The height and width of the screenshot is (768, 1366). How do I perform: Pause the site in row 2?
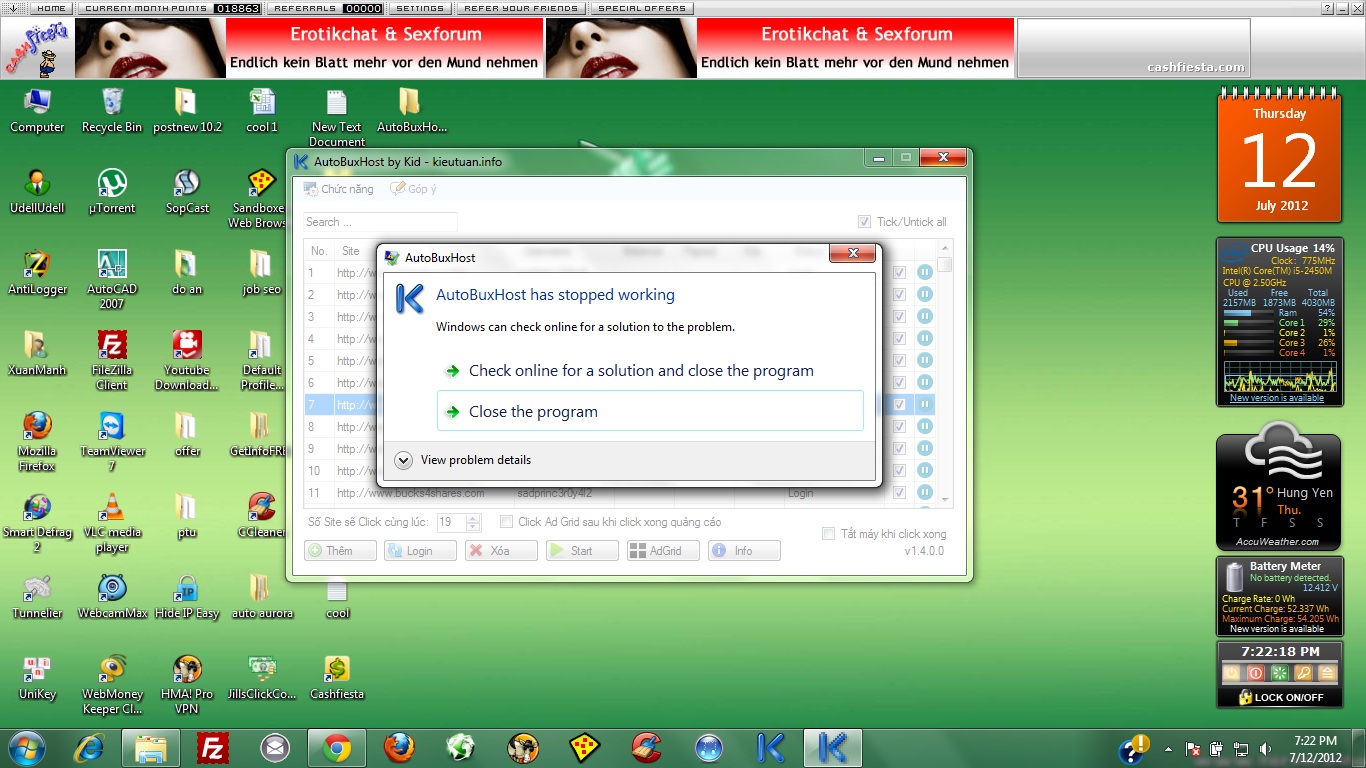925,295
